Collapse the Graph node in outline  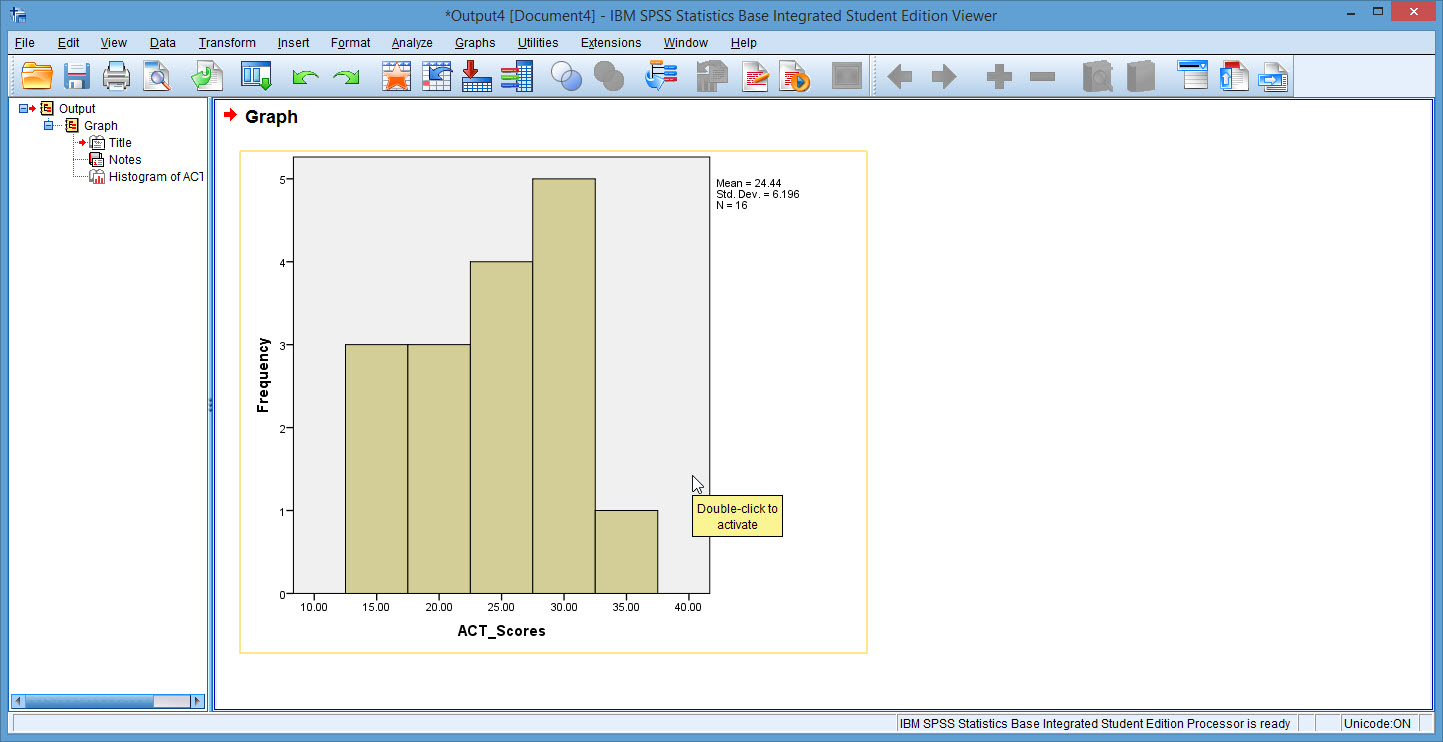(x=48, y=125)
